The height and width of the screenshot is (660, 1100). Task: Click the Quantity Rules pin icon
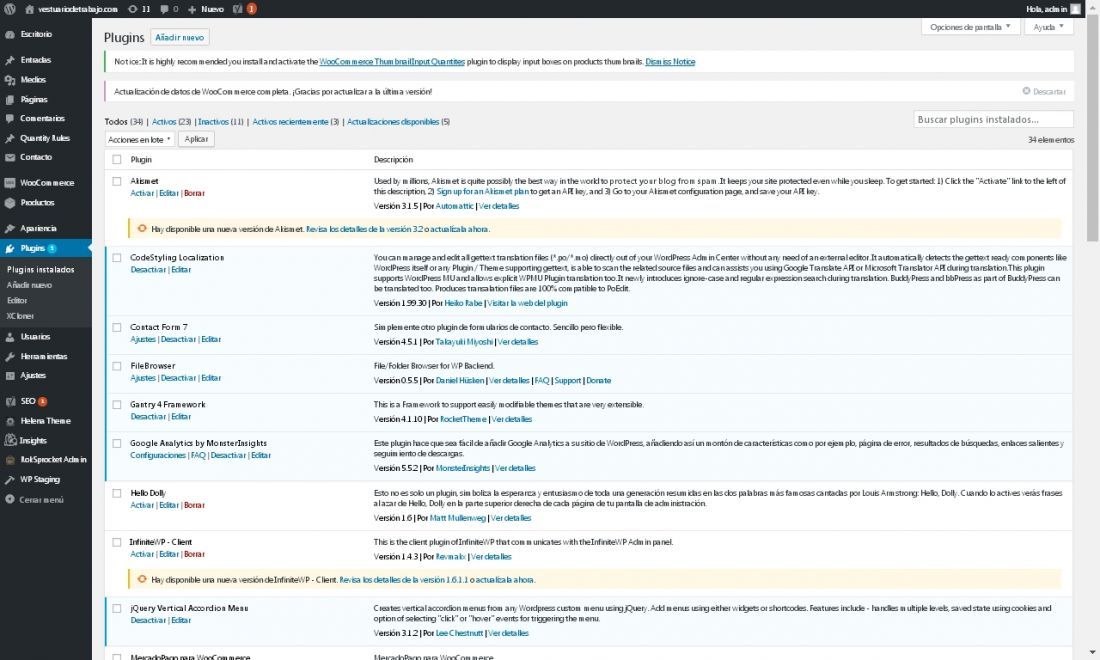click(x=10, y=138)
